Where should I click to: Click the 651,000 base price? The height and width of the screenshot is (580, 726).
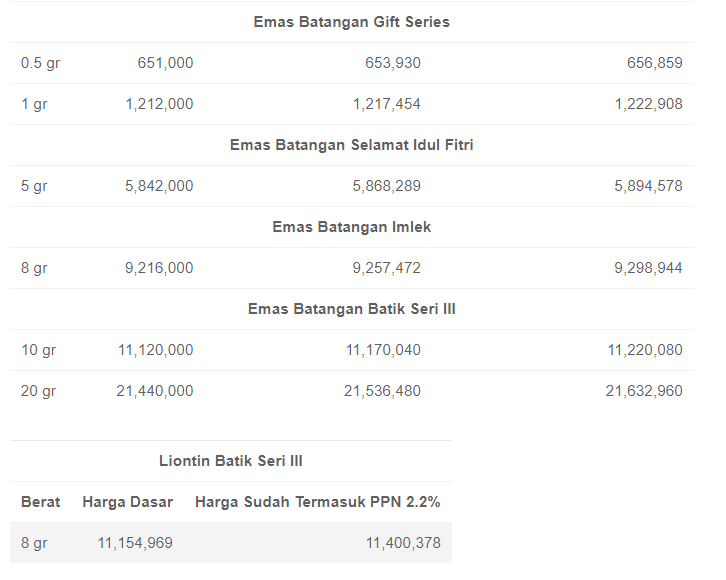pyautogui.click(x=165, y=63)
